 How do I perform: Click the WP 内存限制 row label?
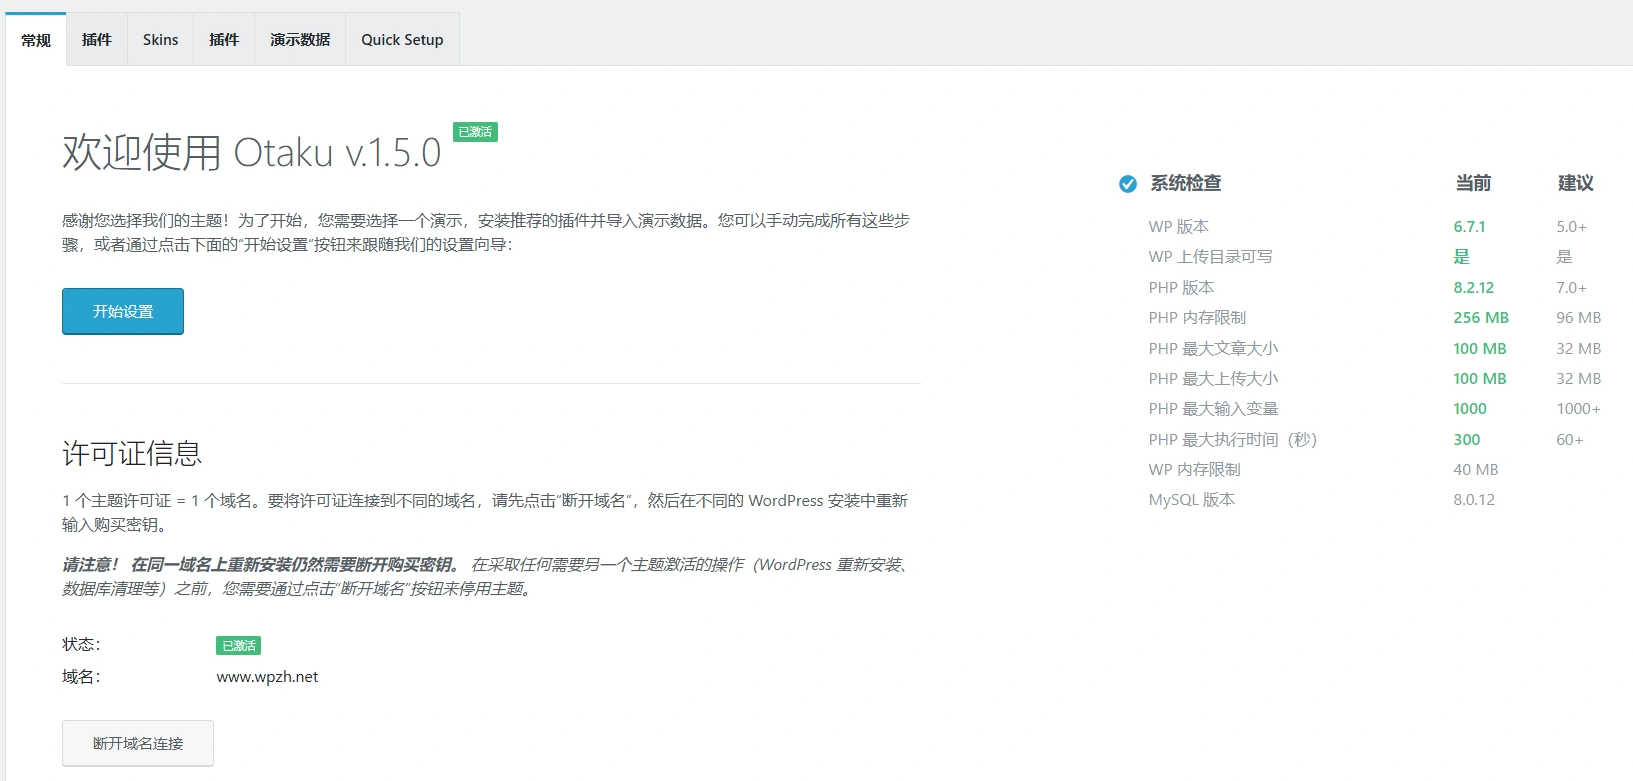pyautogui.click(x=1194, y=470)
